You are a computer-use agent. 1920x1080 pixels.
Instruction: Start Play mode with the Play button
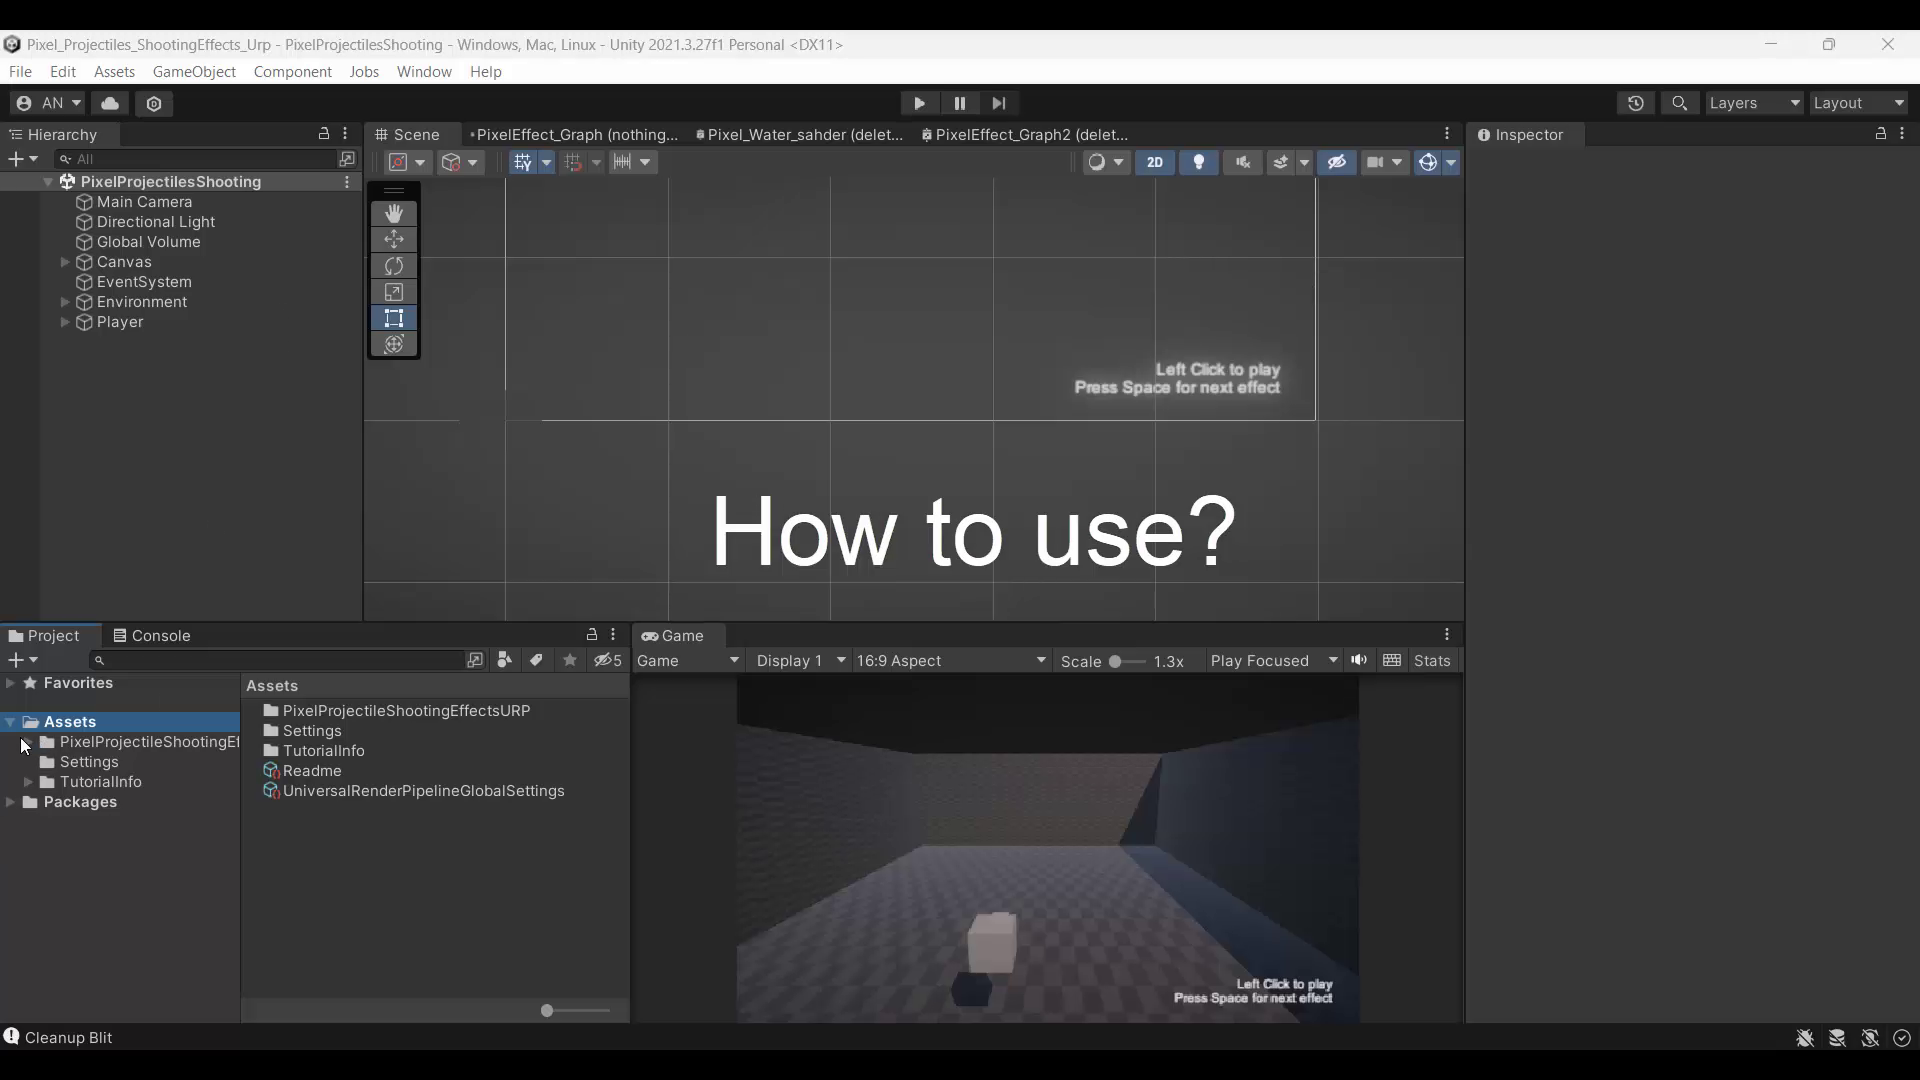[919, 103]
